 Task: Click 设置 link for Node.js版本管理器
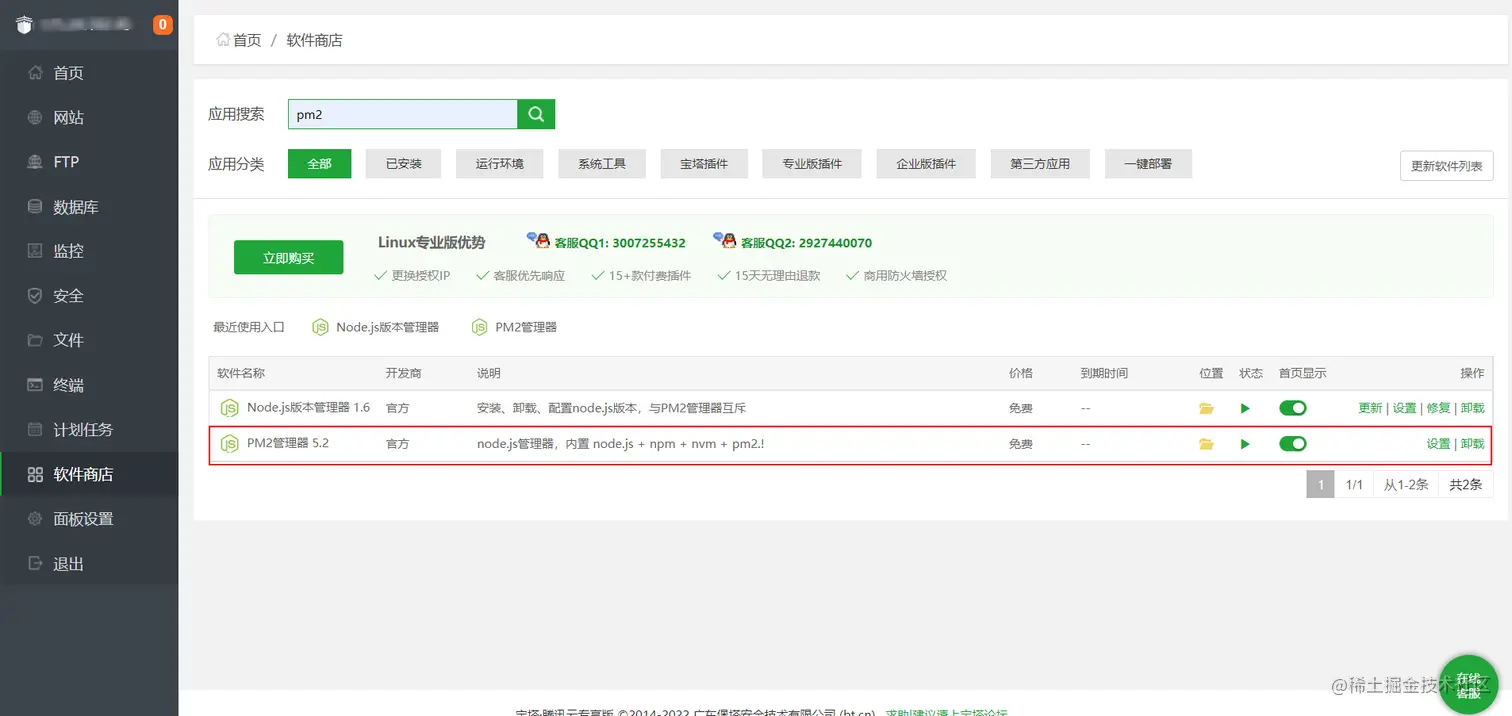tap(1405, 408)
